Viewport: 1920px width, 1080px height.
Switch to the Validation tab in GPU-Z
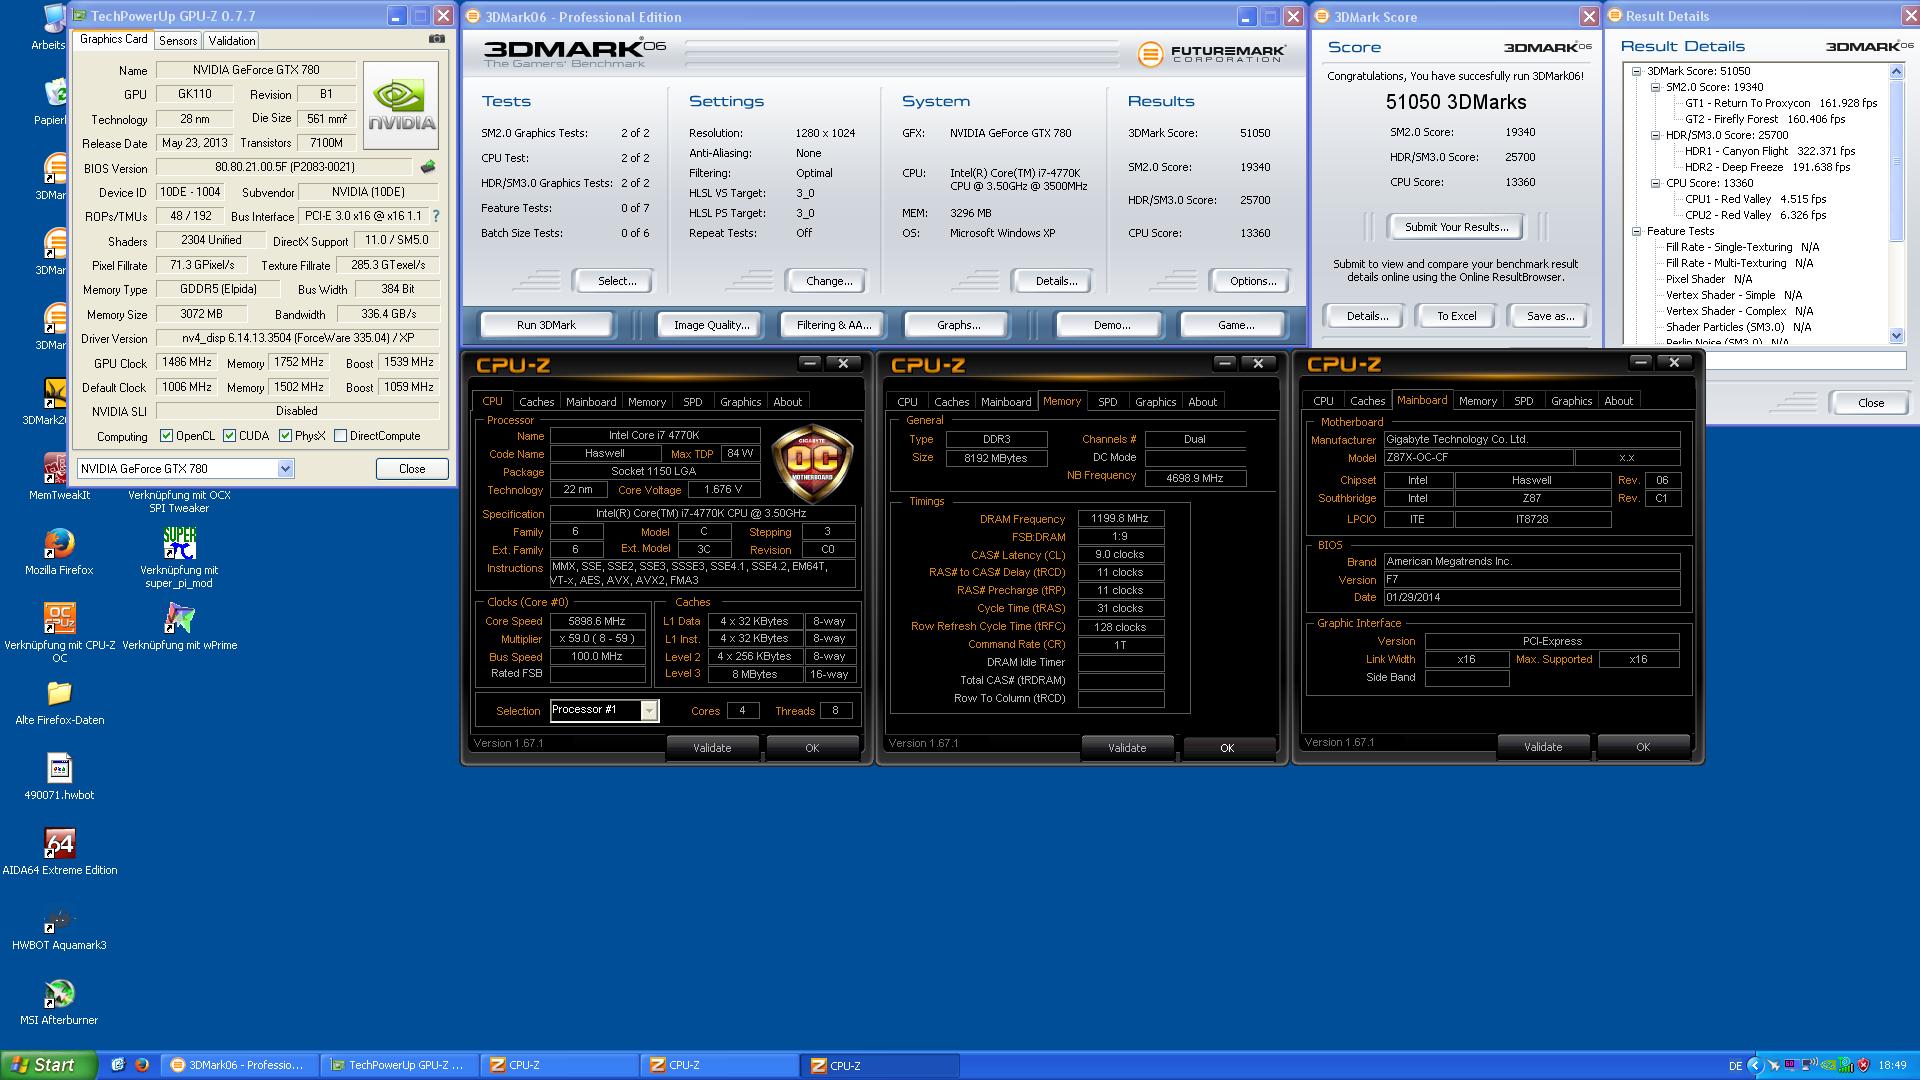tap(232, 41)
